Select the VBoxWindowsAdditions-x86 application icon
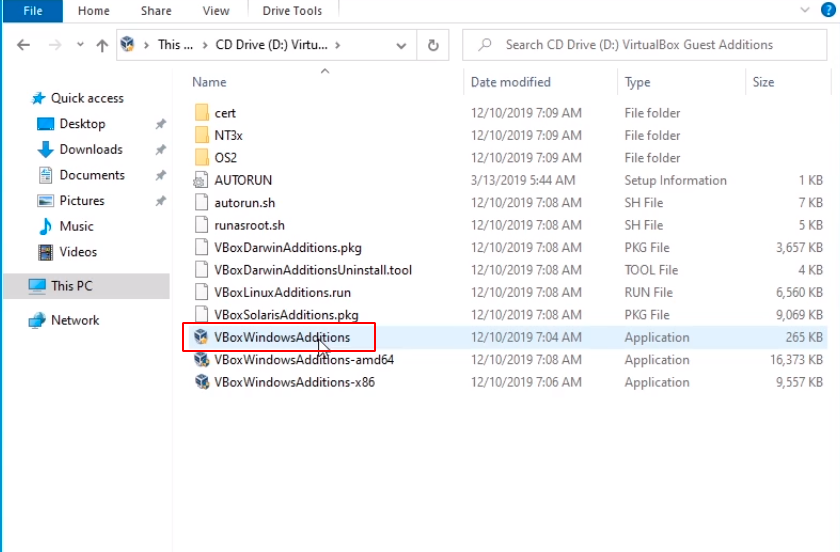 pyautogui.click(x=201, y=382)
